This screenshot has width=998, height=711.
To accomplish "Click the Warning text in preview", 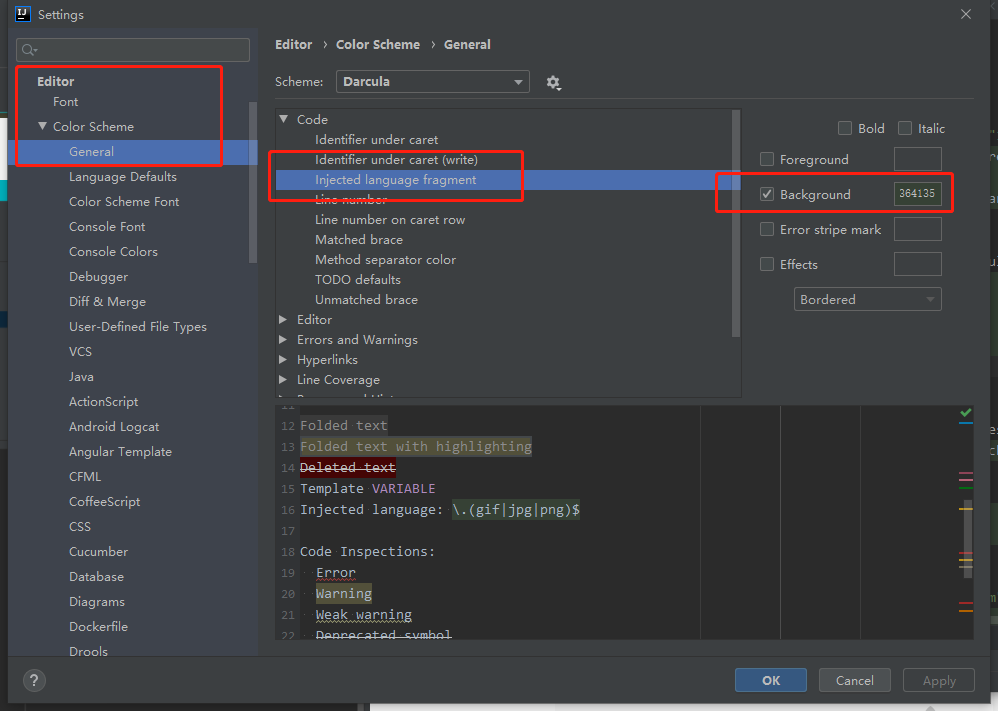I will coord(344,594).
